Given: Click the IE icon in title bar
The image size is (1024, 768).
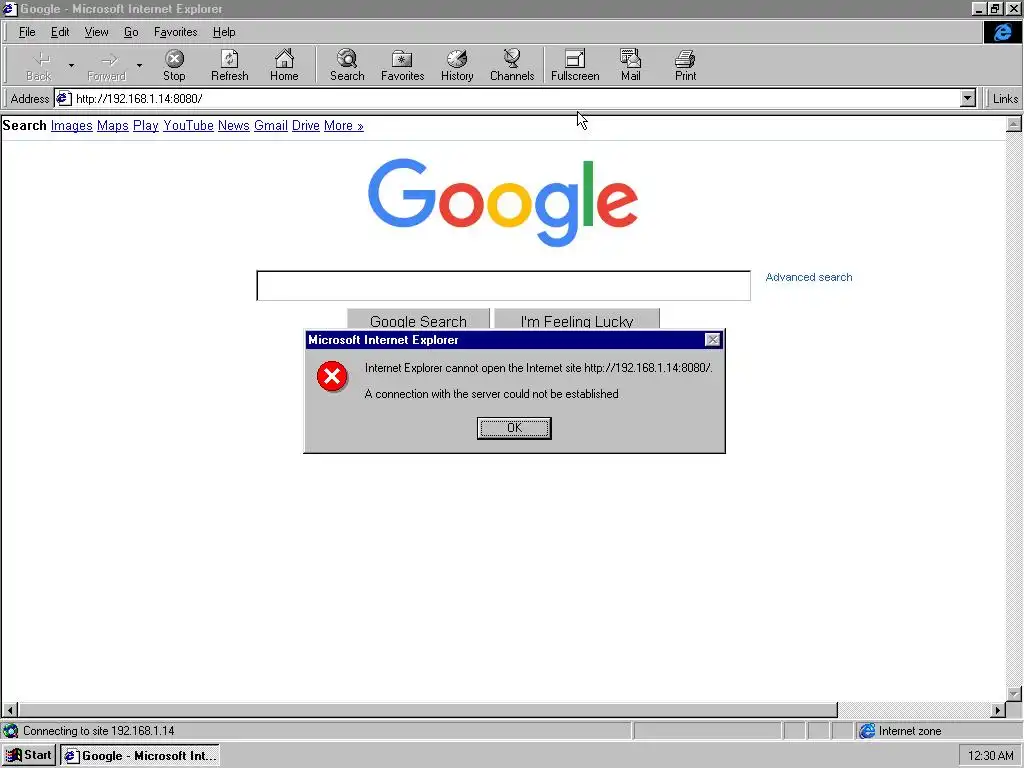Looking at the screenshot, I should [9, 8].
